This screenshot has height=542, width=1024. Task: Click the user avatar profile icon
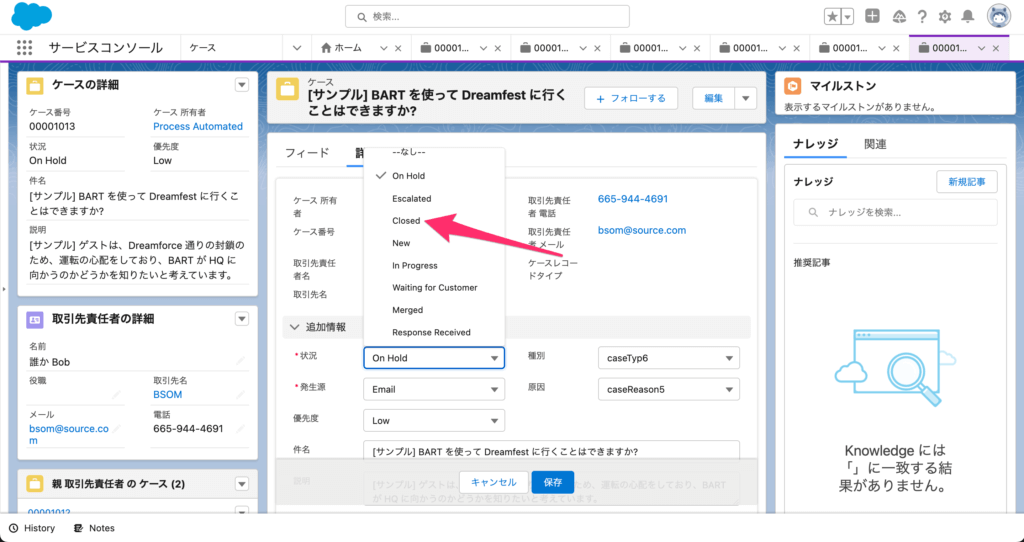point(999,16)
